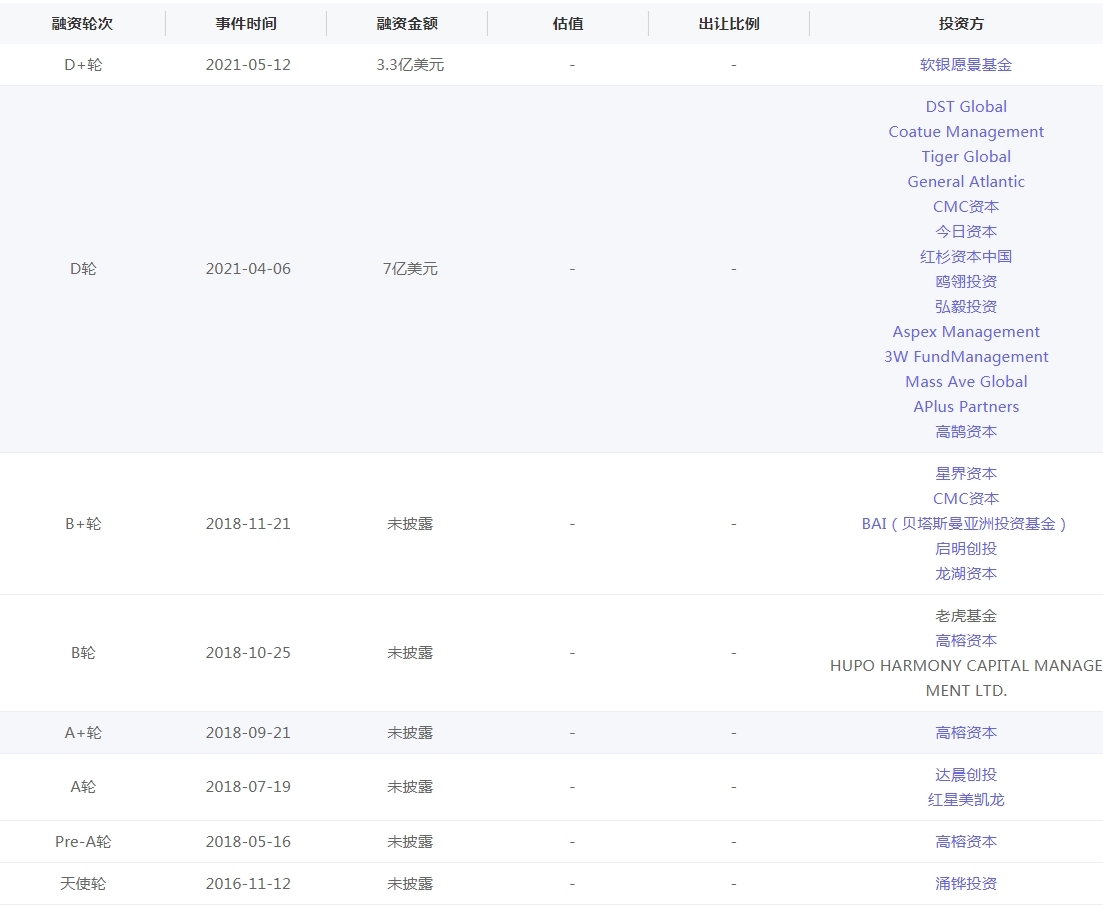This screenshot has height=906, width=1103.
Task: Click the date 2018-07-19
Action: coord(248,786)
